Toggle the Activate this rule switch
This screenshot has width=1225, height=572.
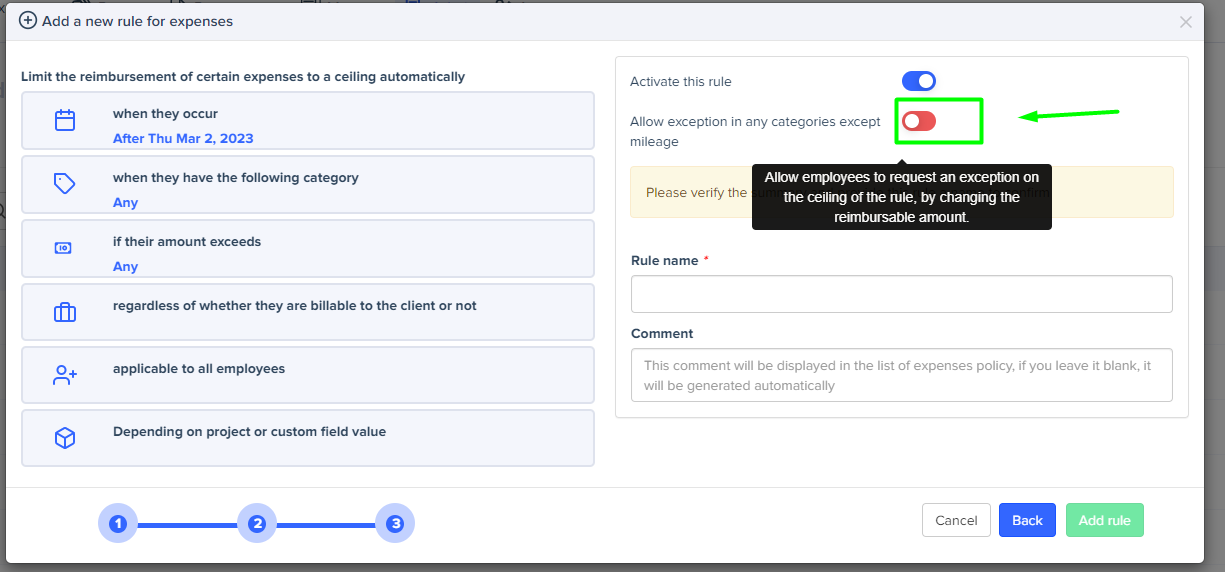pos(919,81)
